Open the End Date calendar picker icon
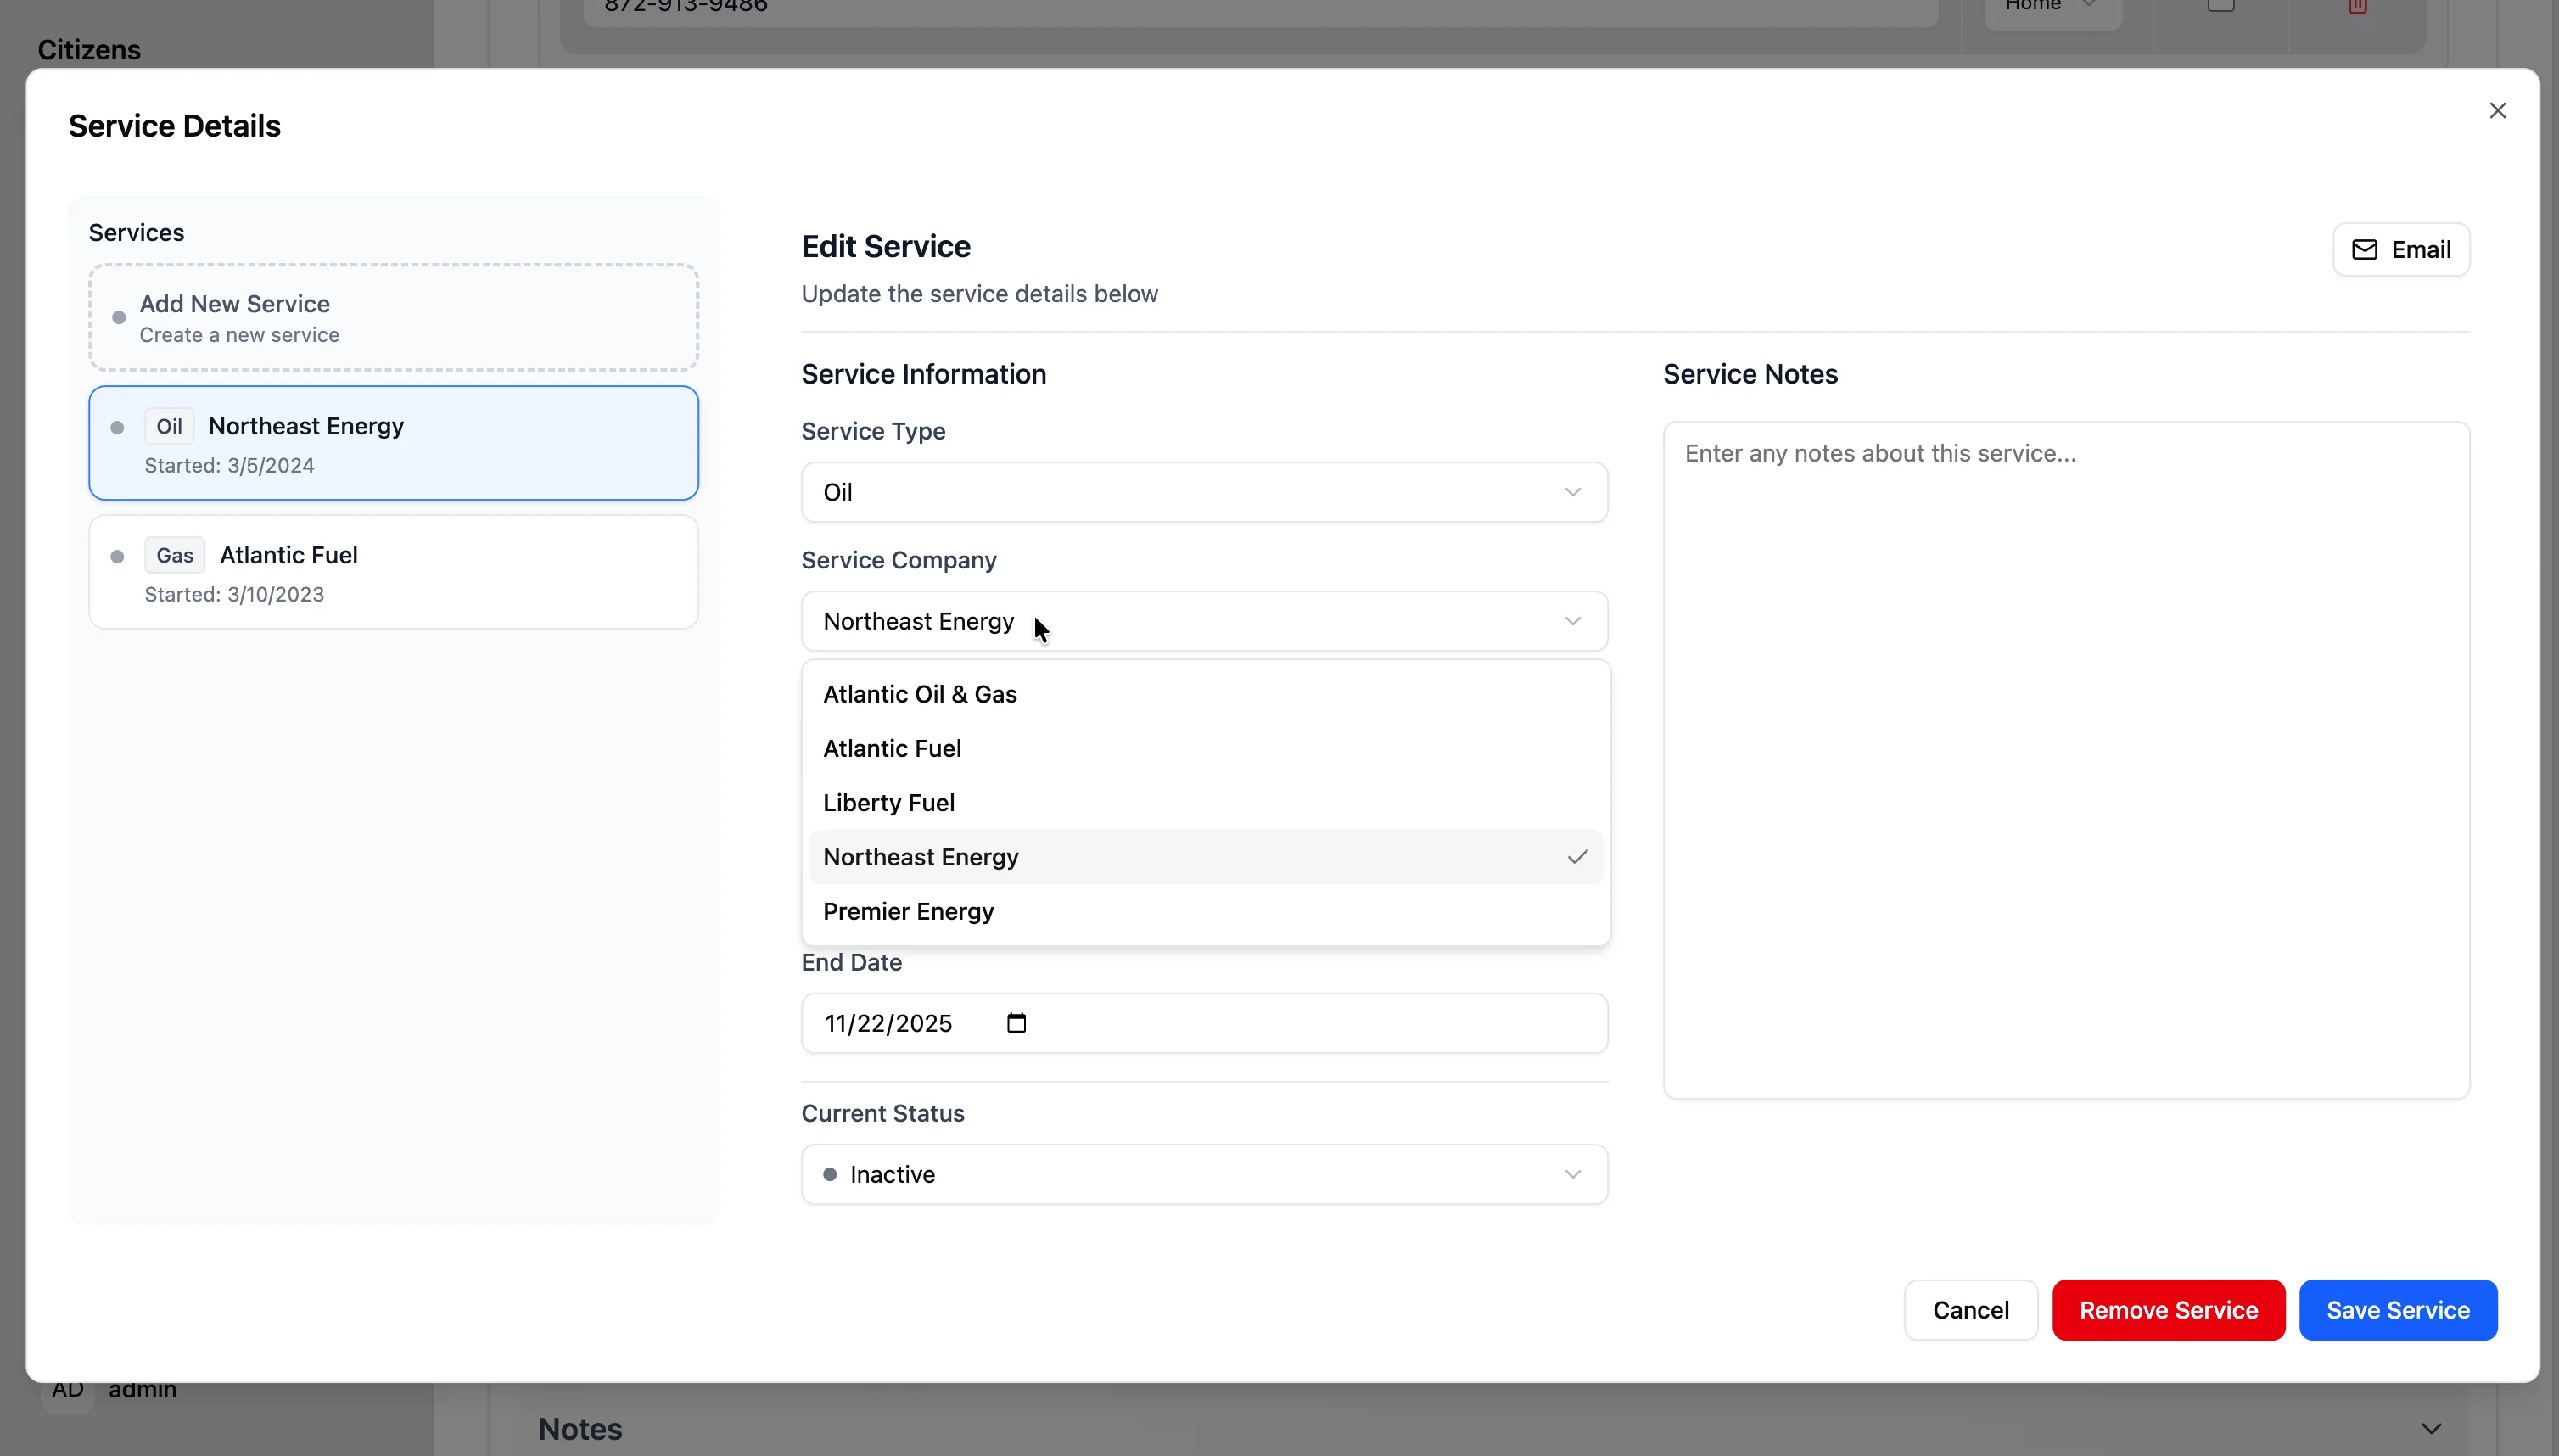Viewport: 2559px width, 1456px height. coord(1016,1023)
